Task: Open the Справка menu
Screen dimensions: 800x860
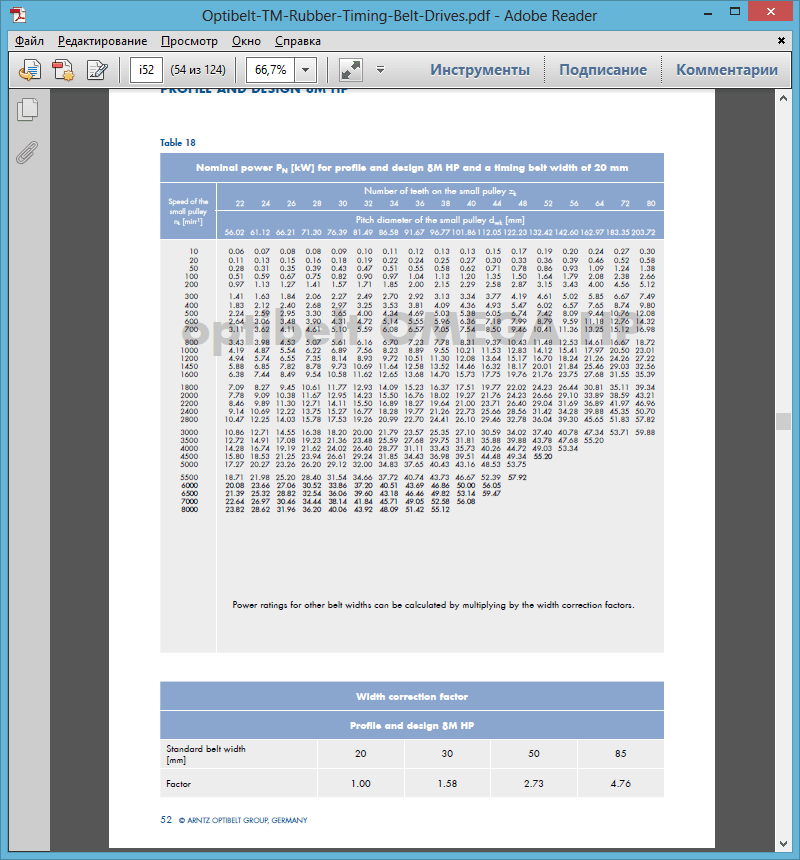Action: (x=298, y=41)
